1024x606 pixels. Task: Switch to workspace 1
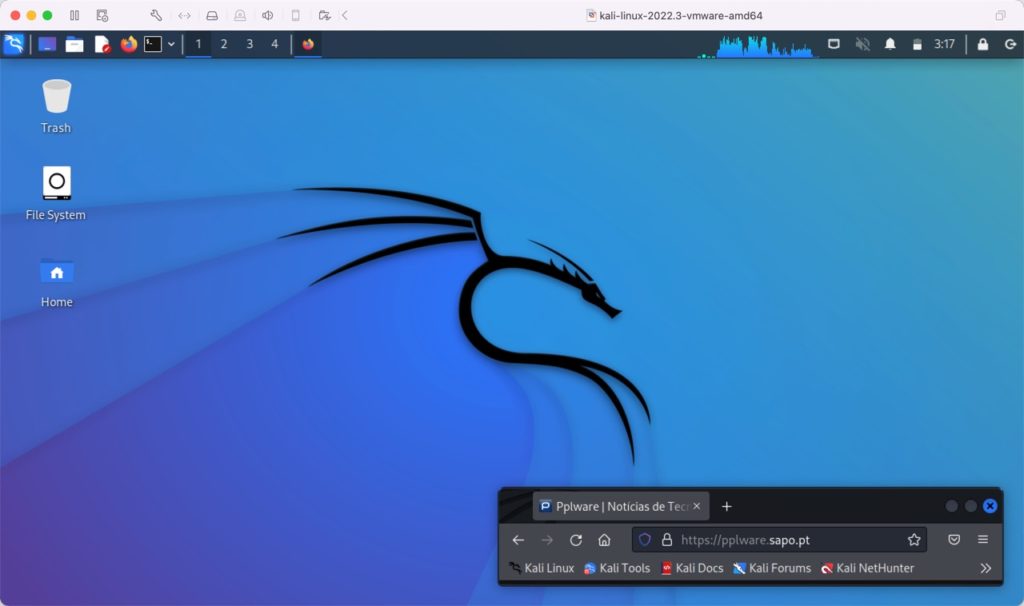click(199, 44)
